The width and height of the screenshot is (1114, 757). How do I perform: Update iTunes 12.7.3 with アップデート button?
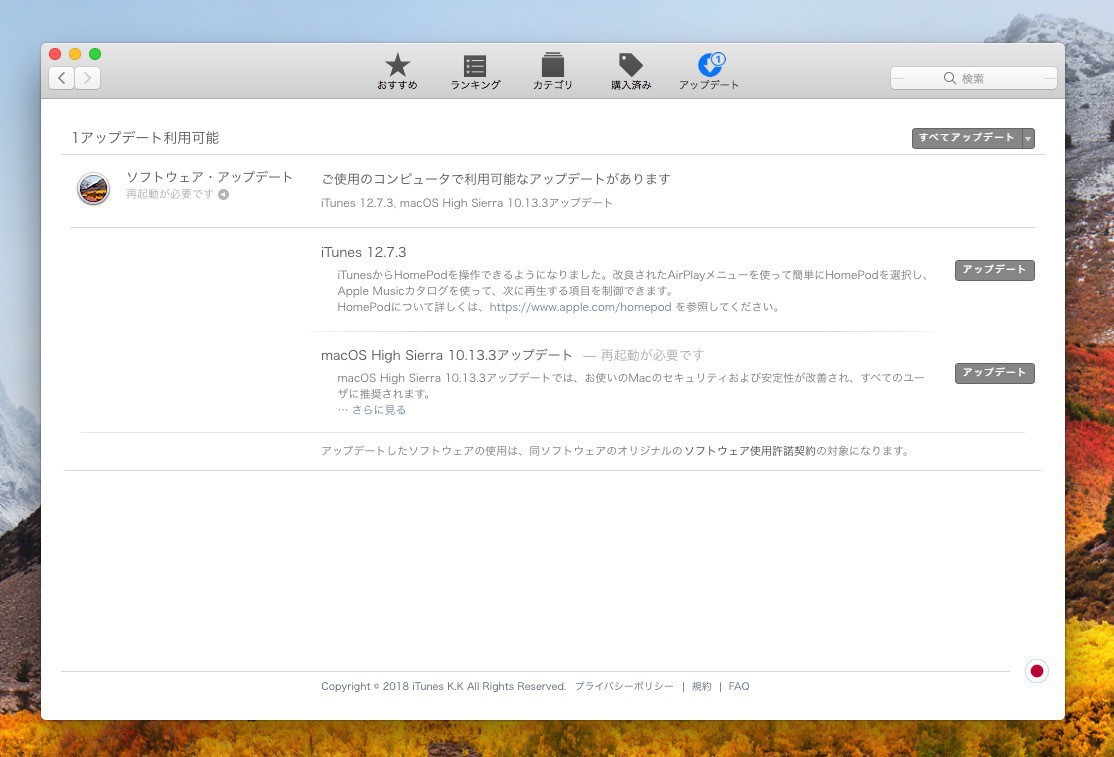pyautogui.click(x=994, y=270)
